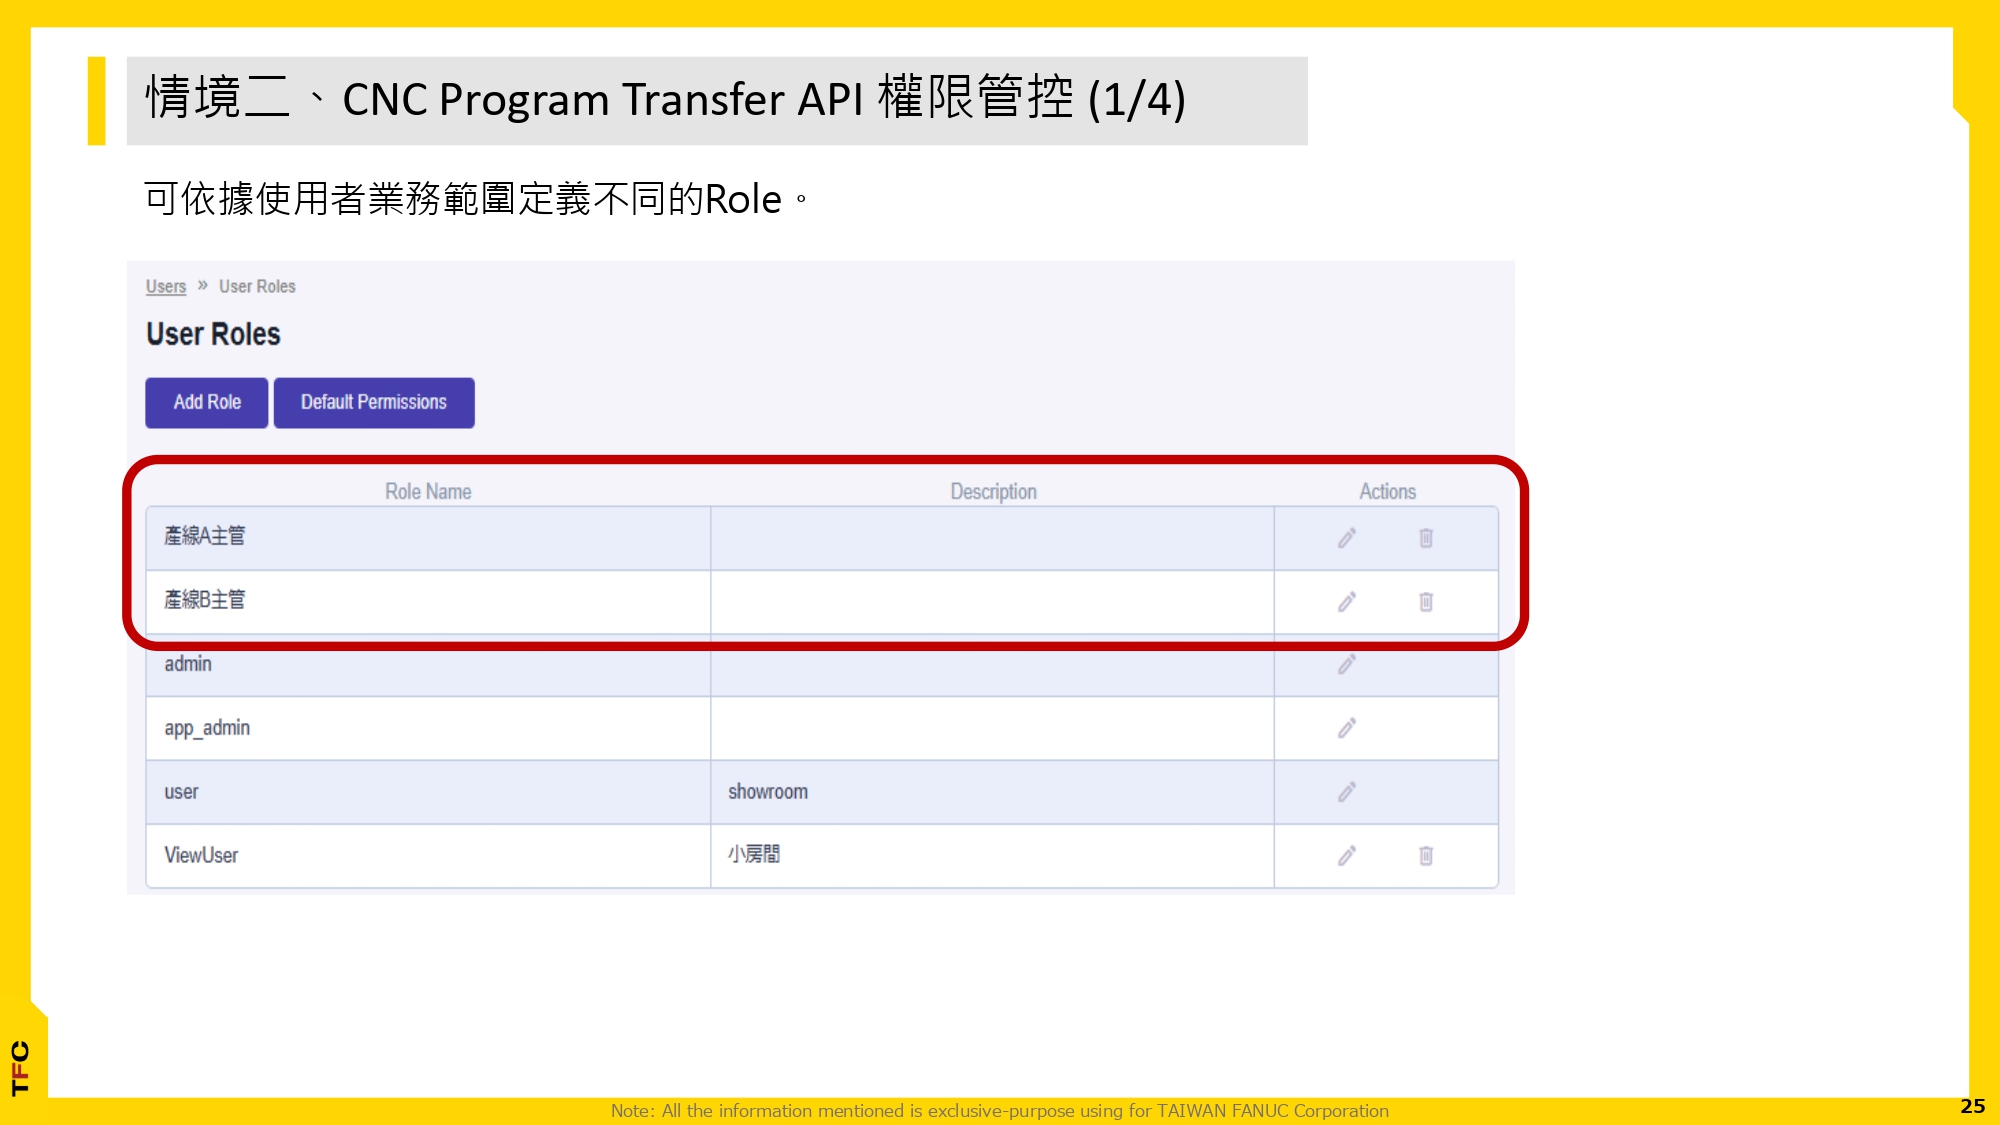Select the 產線B主管 role name cell

(428, 602)
